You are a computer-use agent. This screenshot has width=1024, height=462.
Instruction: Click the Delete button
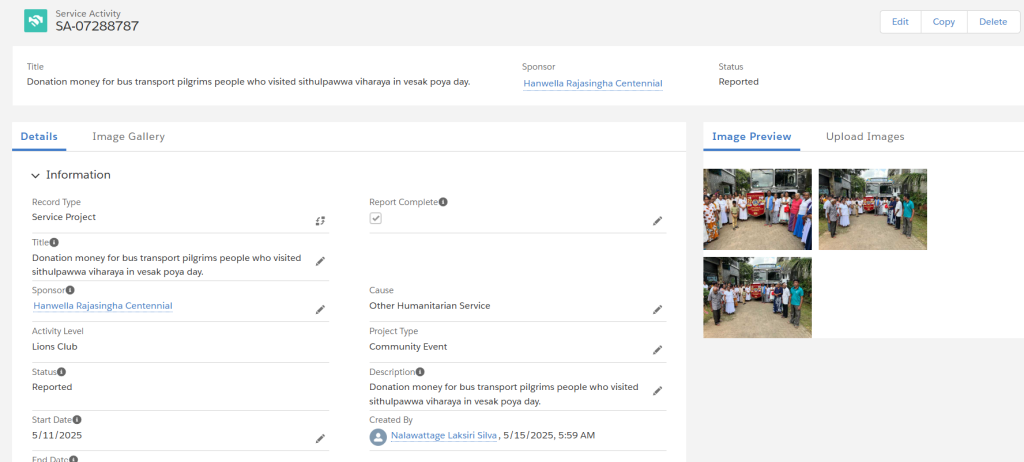click(x=993, y=22)
